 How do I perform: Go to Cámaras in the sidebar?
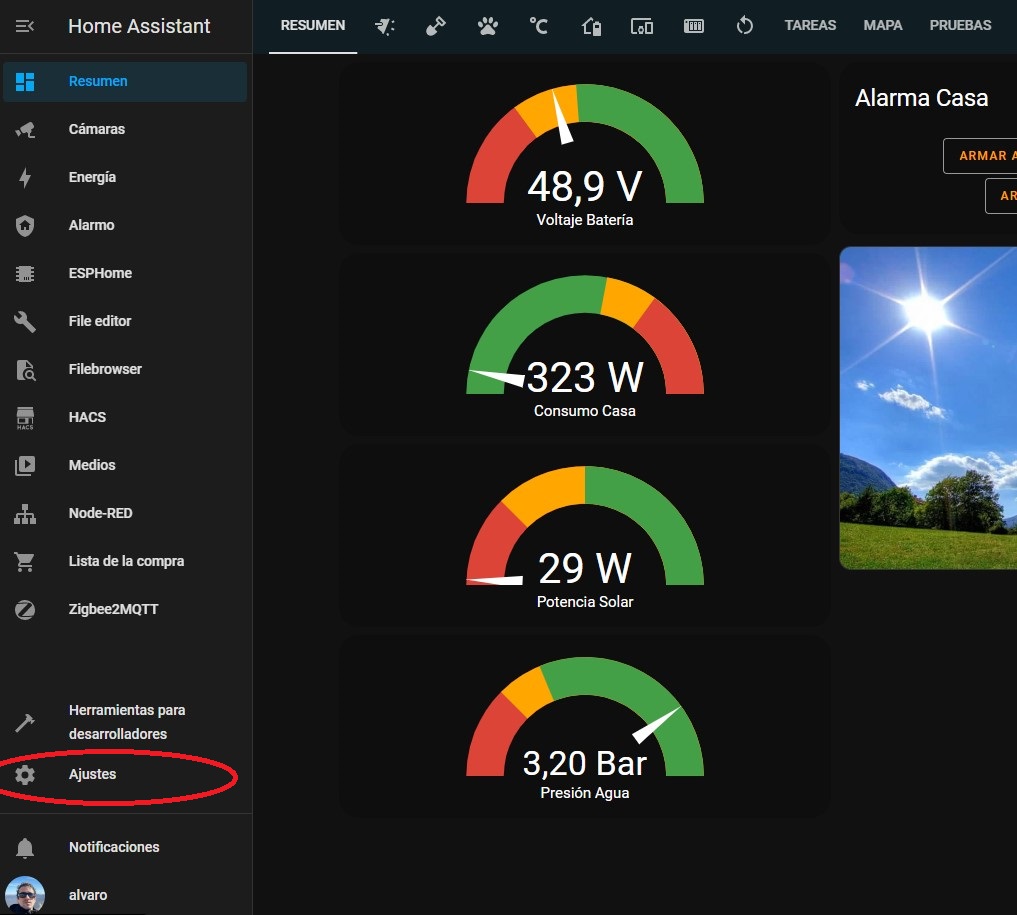(x=96, y=129)
